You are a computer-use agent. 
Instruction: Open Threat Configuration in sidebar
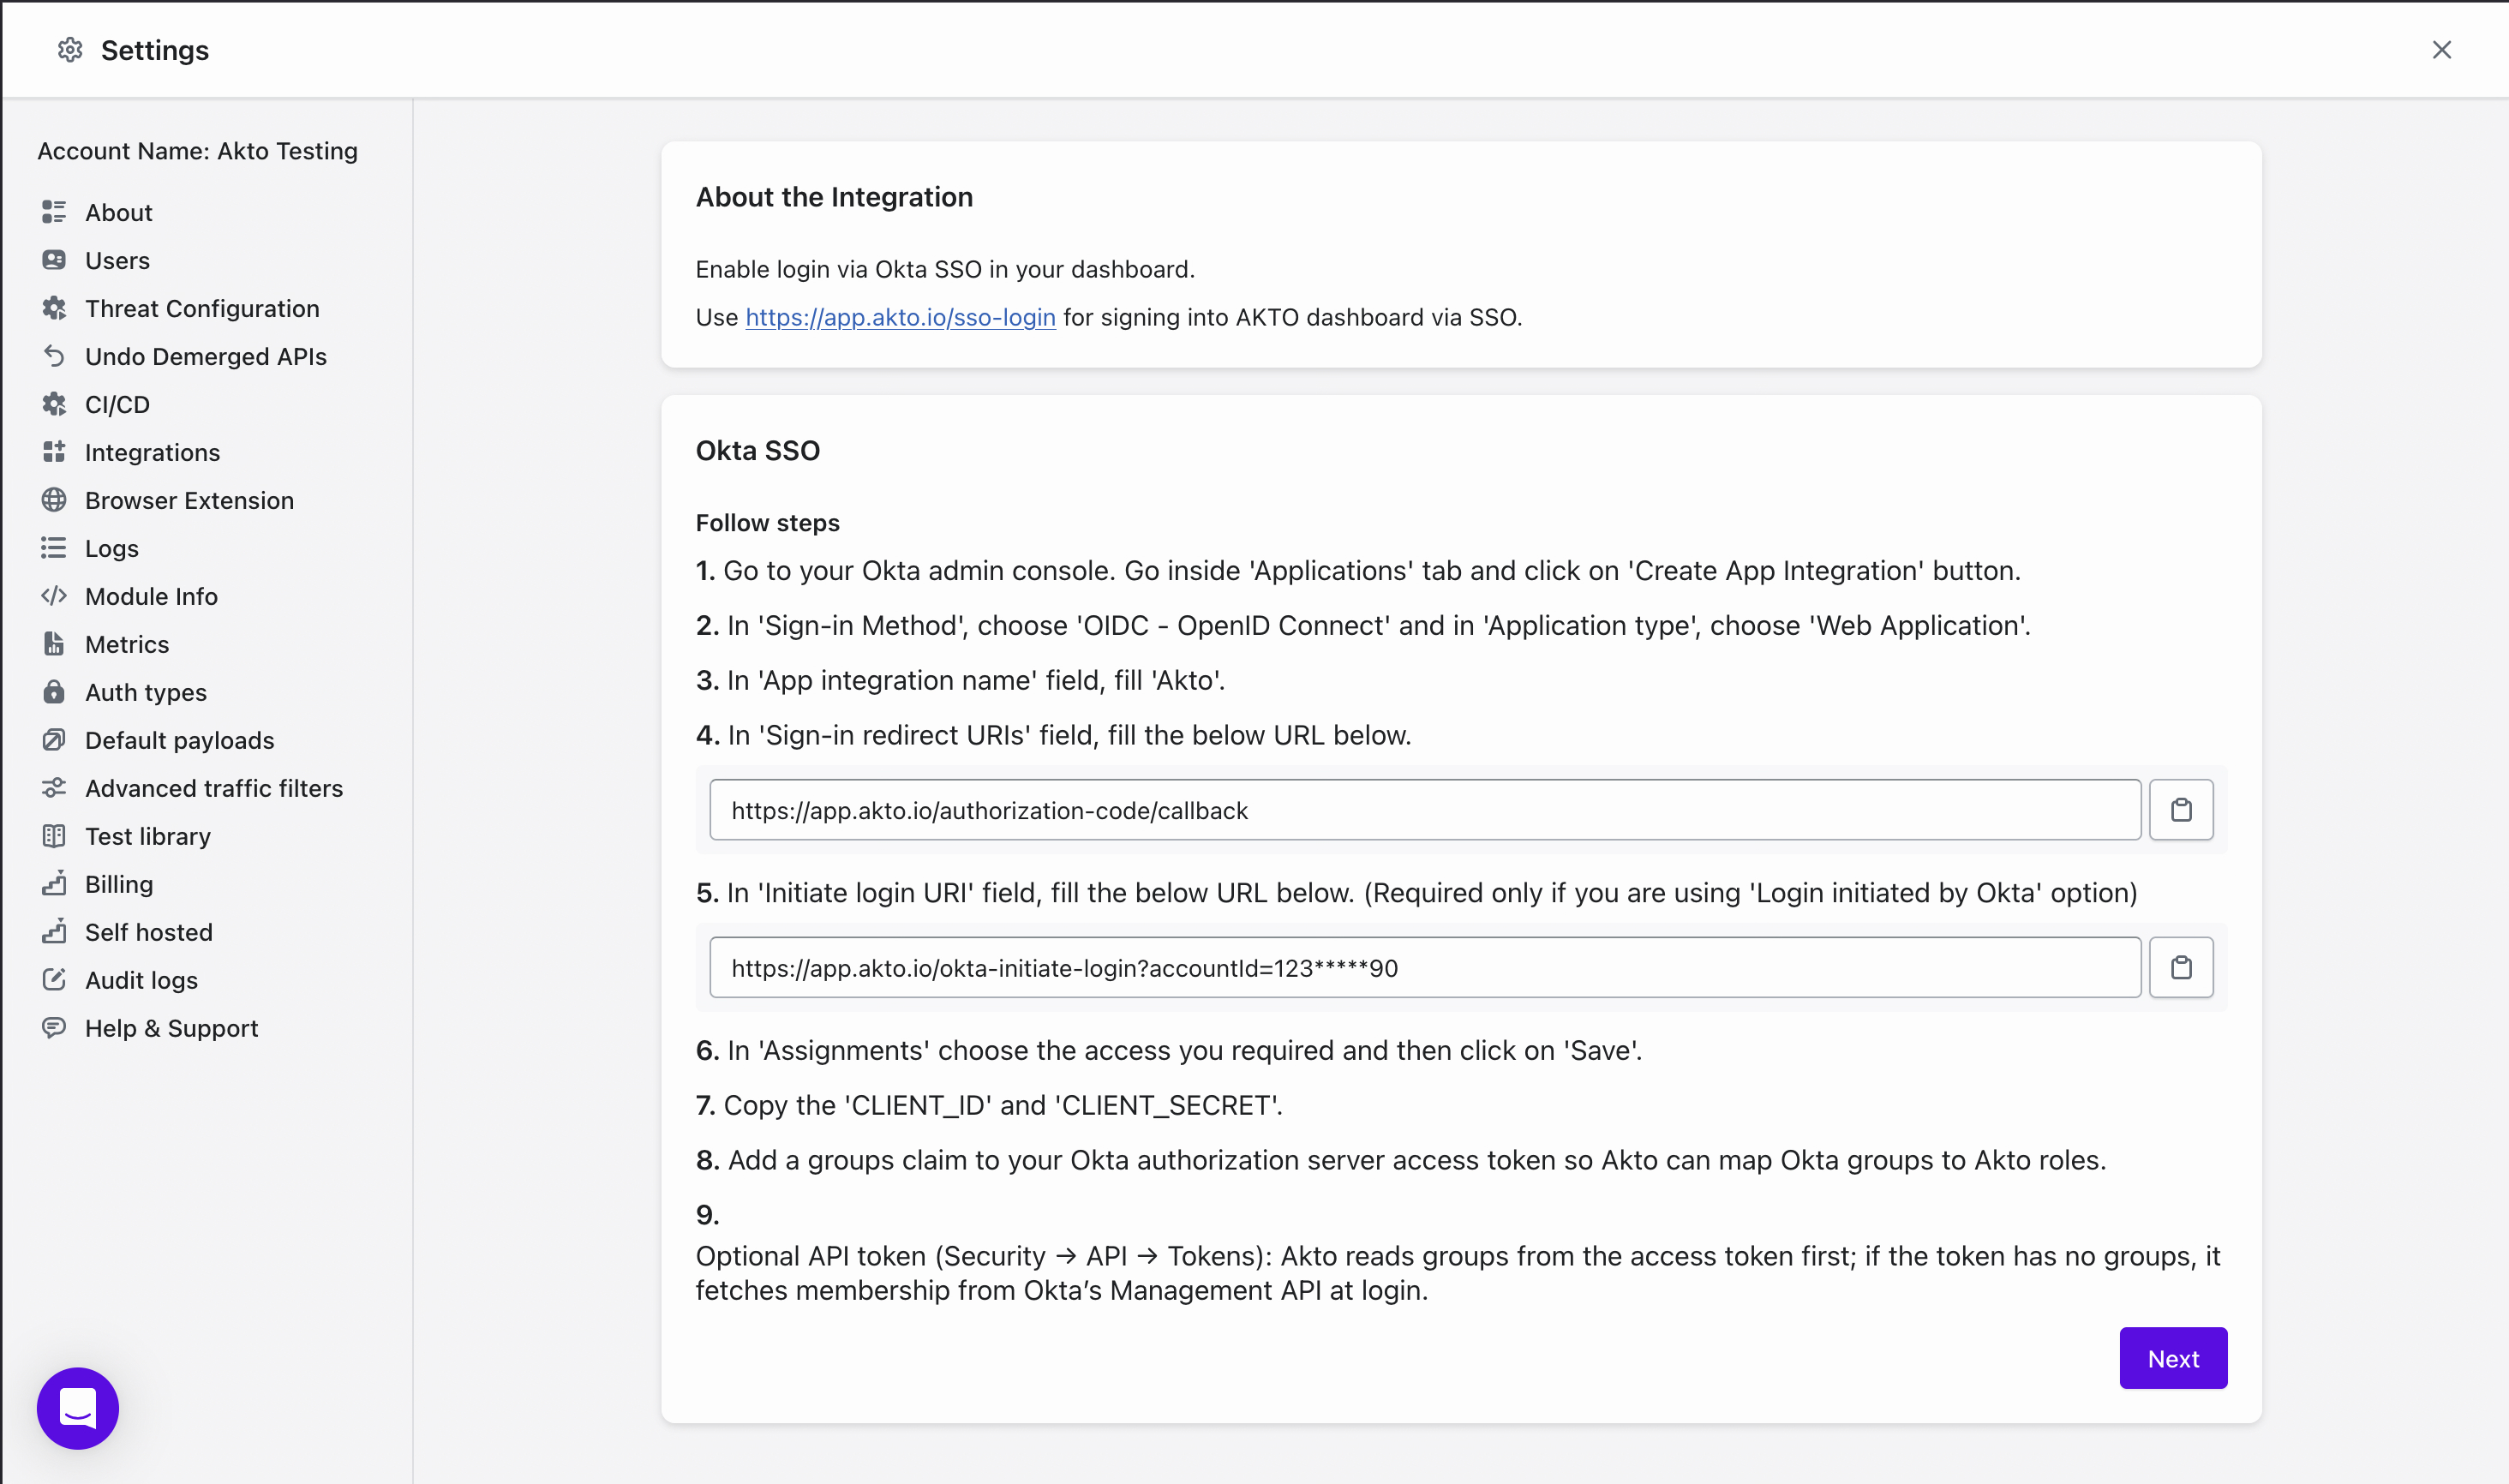coord(202,309)
